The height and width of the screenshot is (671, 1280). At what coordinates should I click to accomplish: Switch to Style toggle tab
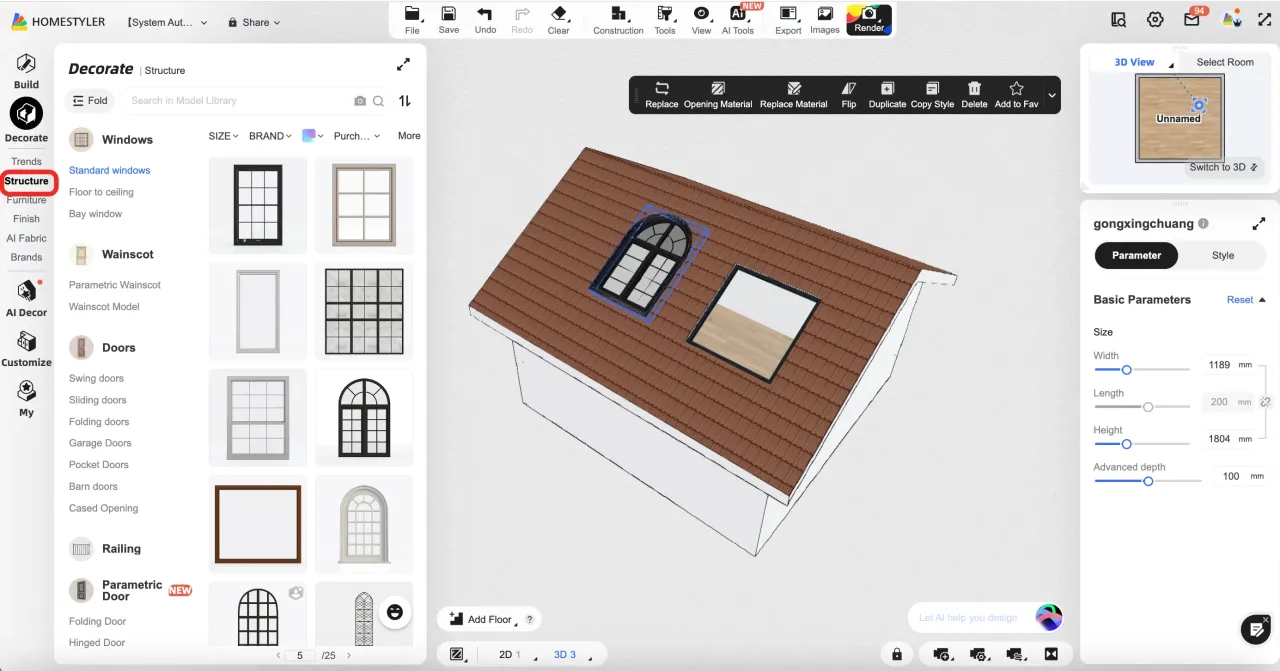[x=1223, y=255]
